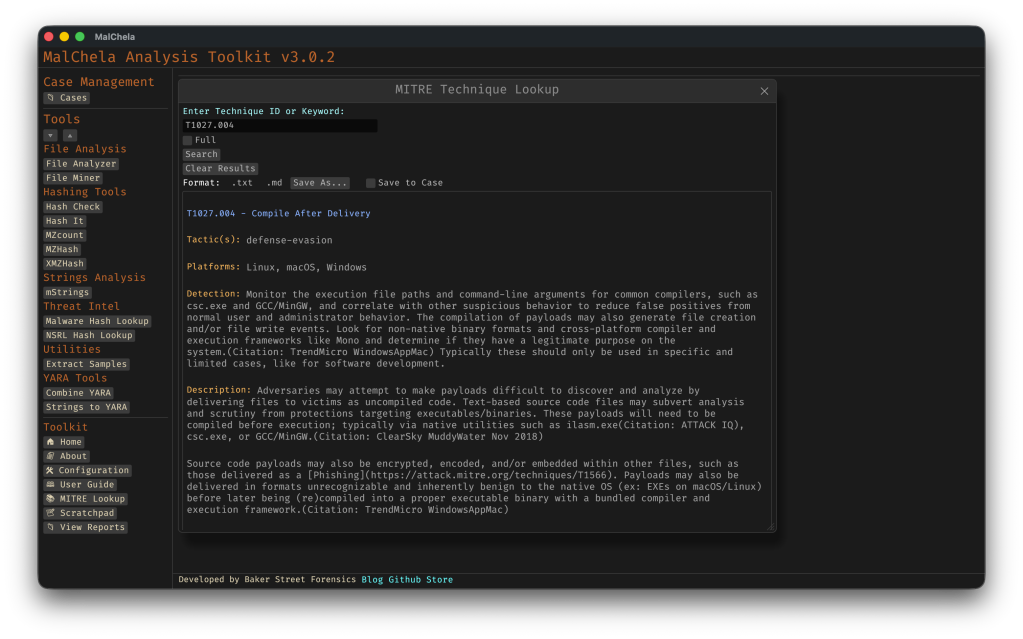Go to Home in Toolkit

(64, 442)
